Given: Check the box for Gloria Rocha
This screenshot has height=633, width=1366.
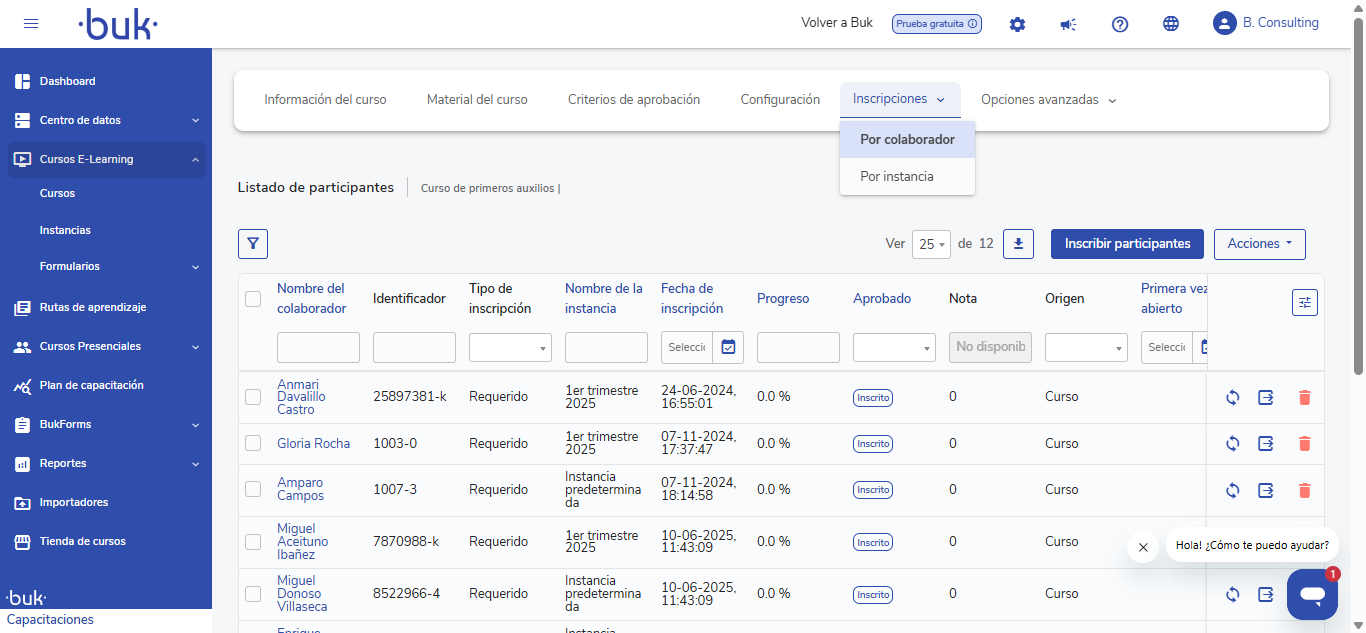Looking at the screenshot, I should (x=253, y=443).
